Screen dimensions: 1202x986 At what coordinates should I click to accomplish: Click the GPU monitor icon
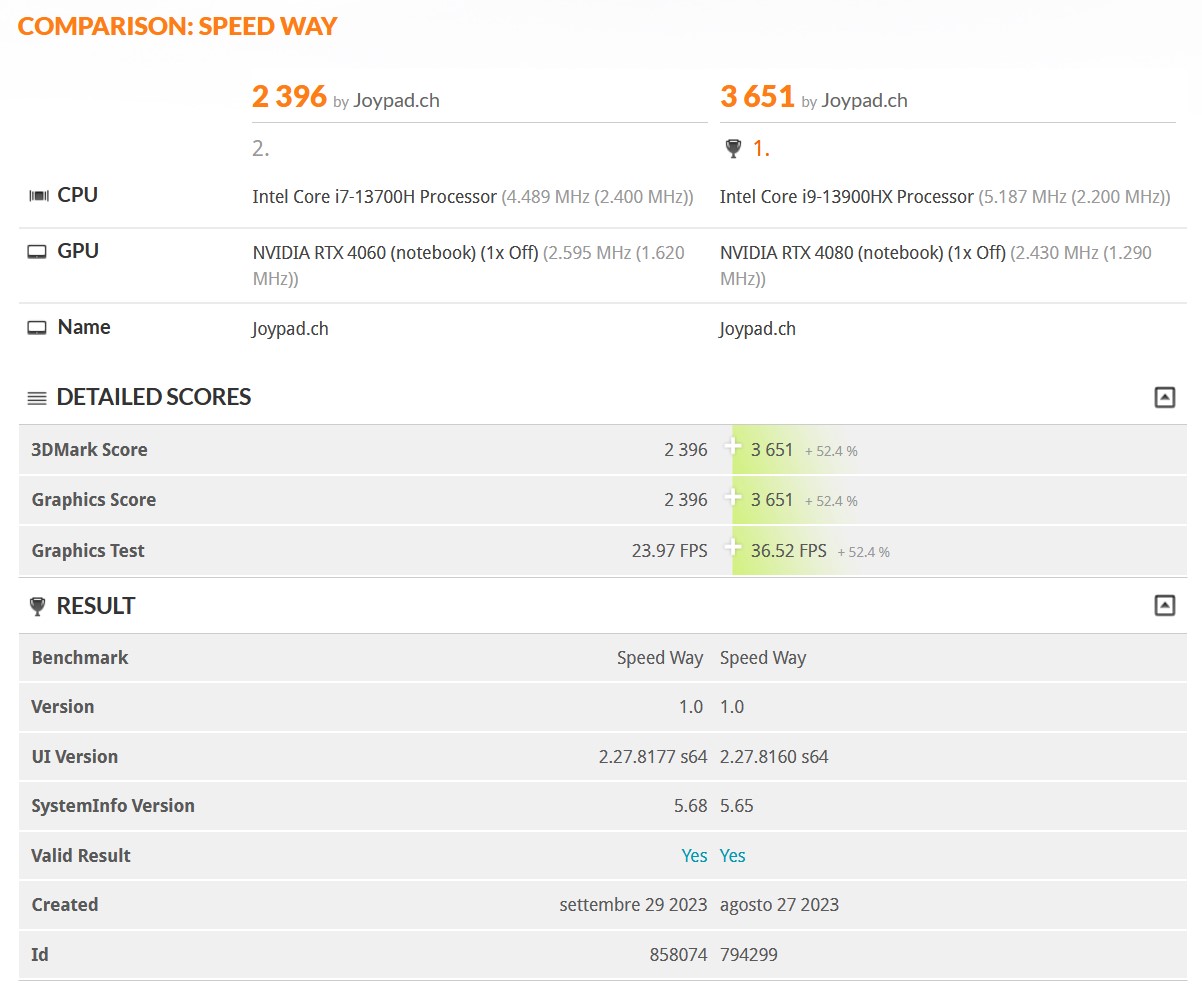[x=37, y=252]
